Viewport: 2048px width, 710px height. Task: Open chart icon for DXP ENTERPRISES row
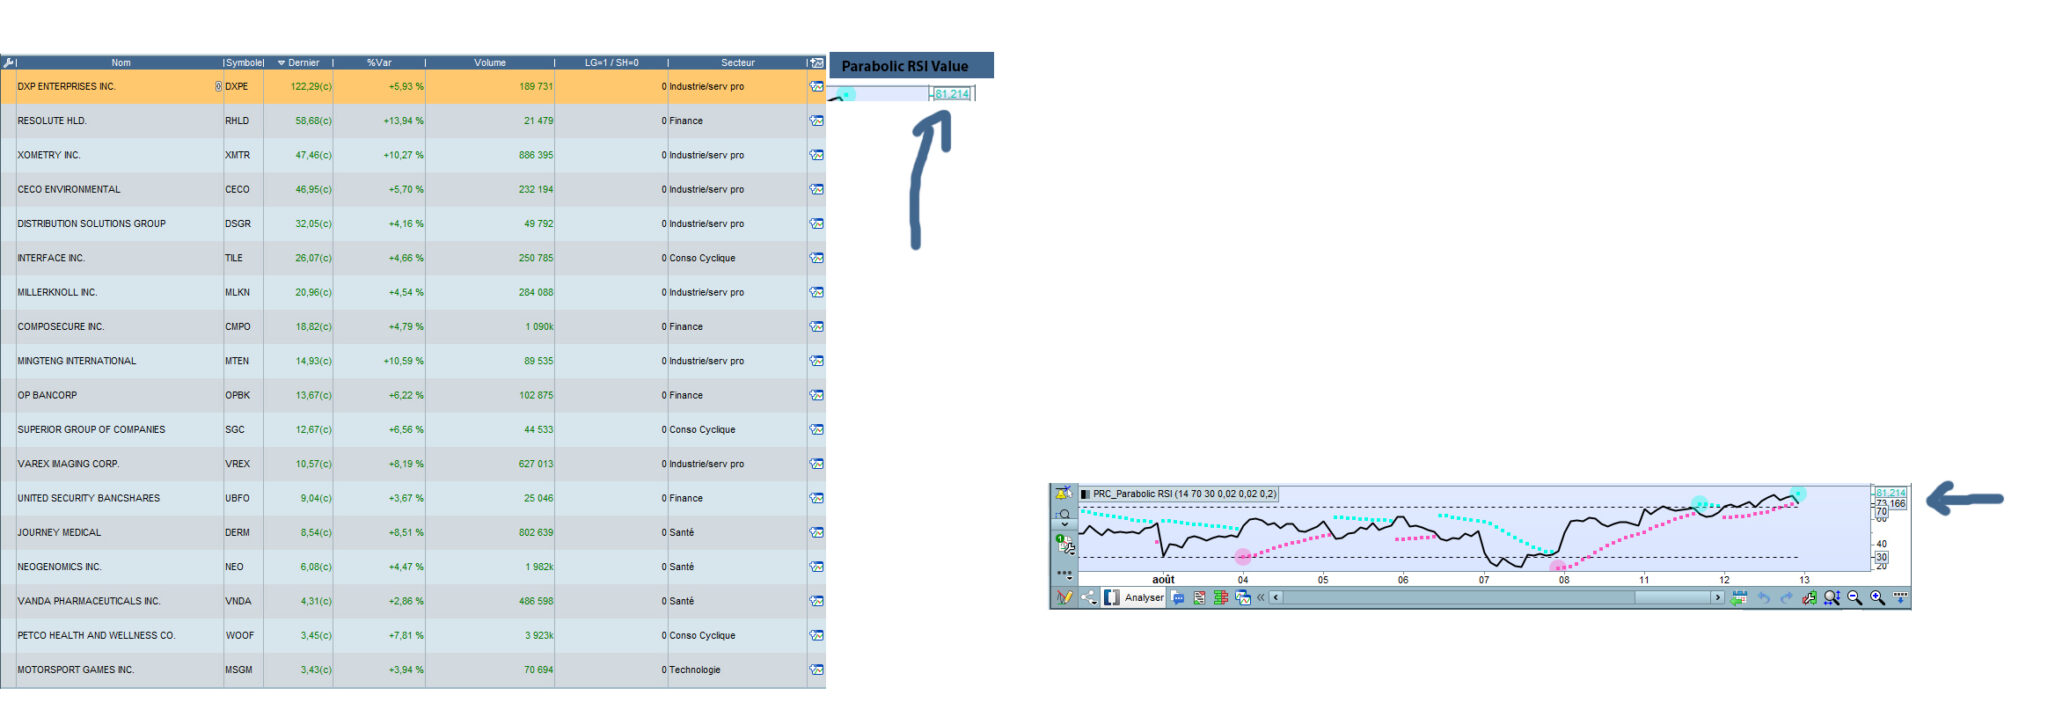817,86
